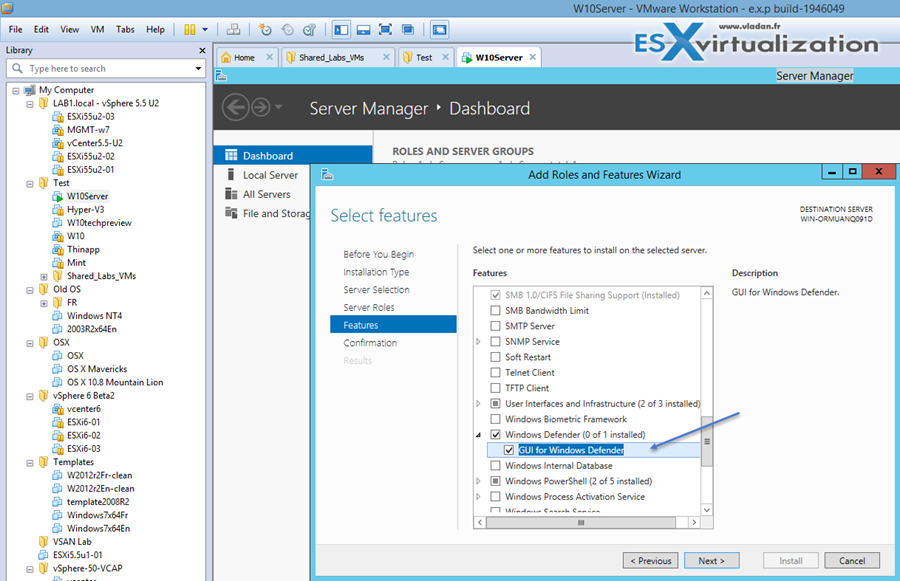Select W10techpreview VM in Library
900x581 pixels.
[x=99, y=223]
